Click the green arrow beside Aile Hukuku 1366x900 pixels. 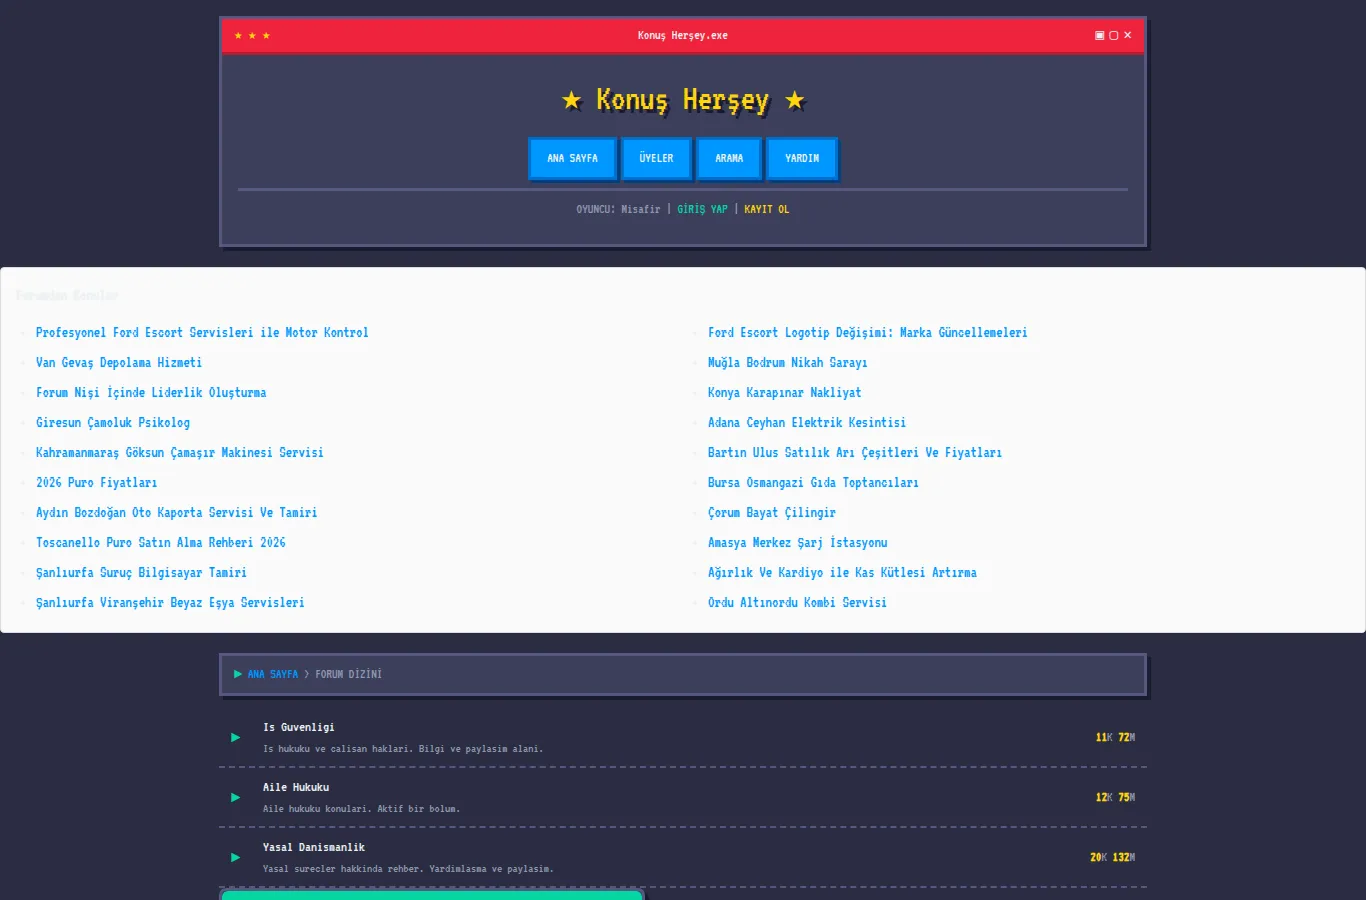coord(236,797)
